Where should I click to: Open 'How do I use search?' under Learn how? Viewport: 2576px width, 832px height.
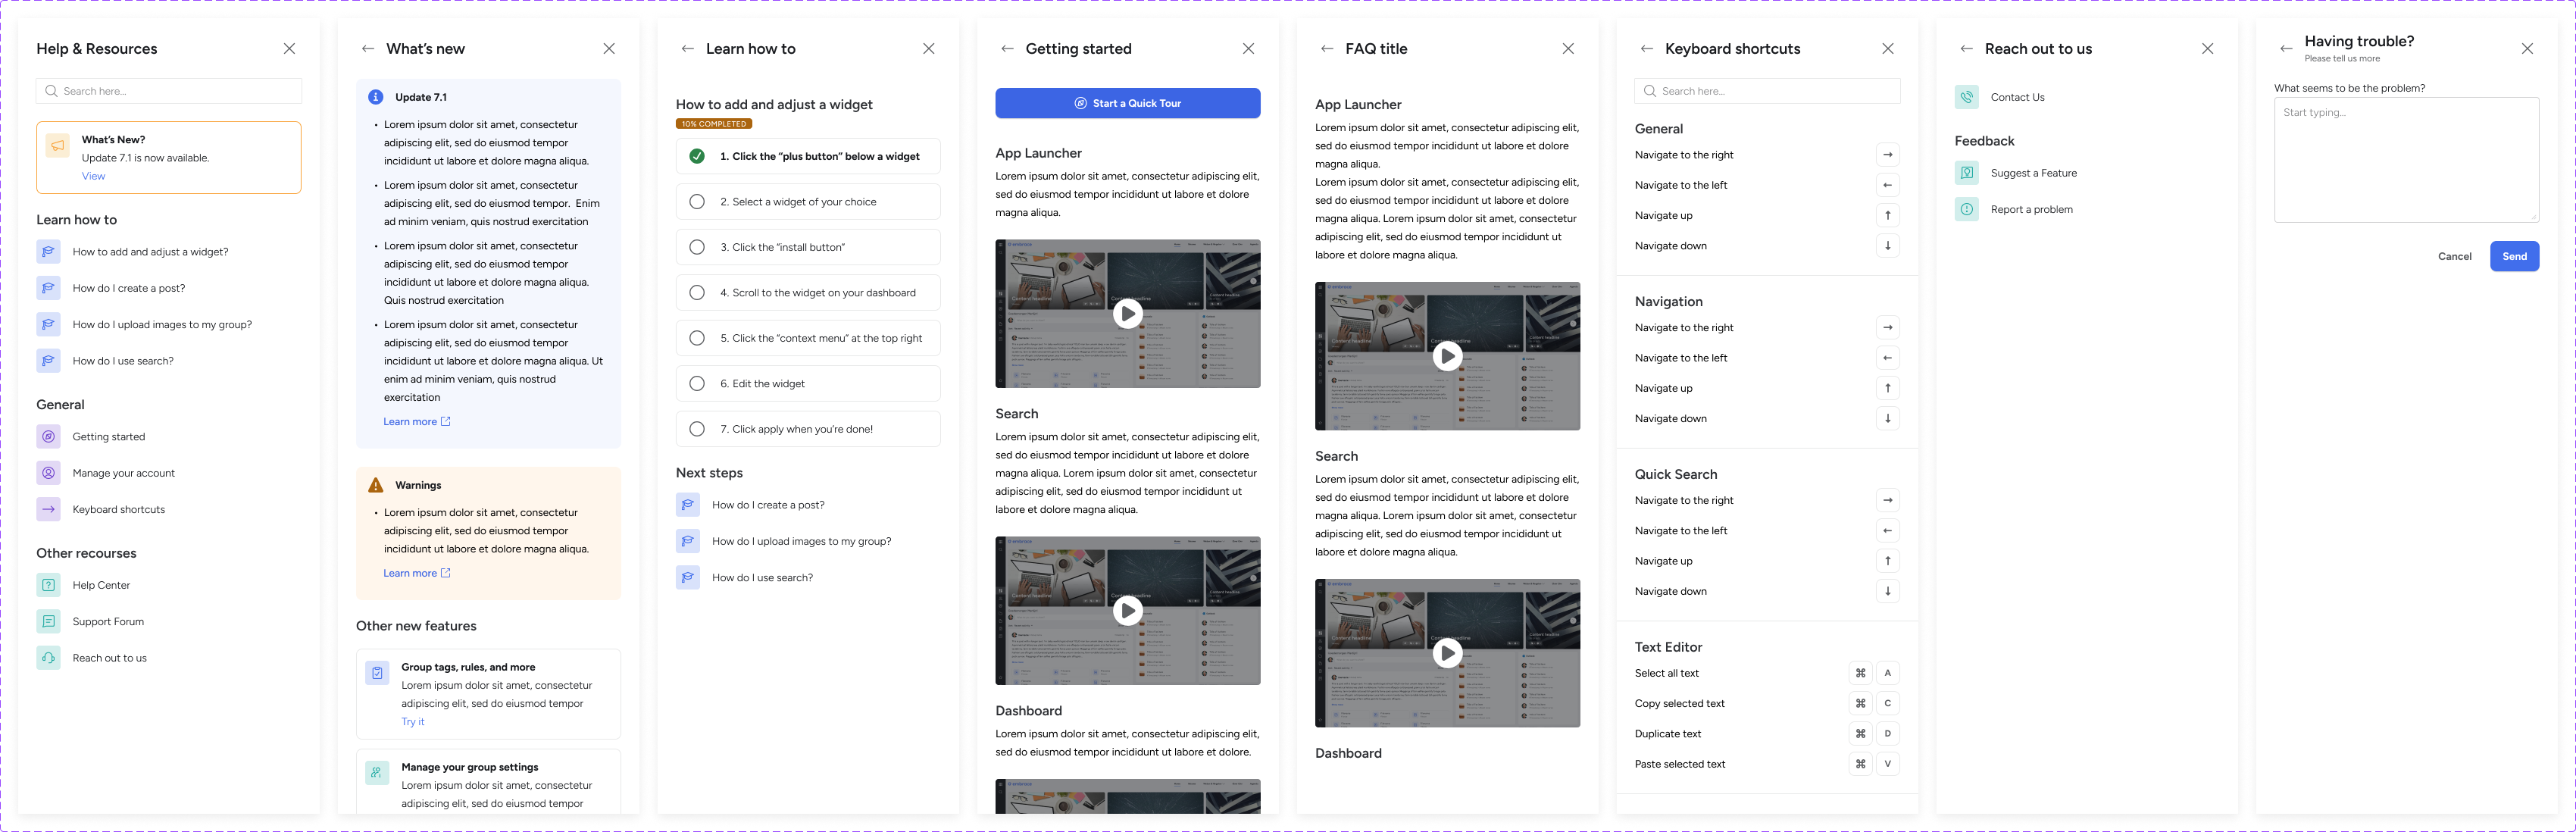(124, 360)
